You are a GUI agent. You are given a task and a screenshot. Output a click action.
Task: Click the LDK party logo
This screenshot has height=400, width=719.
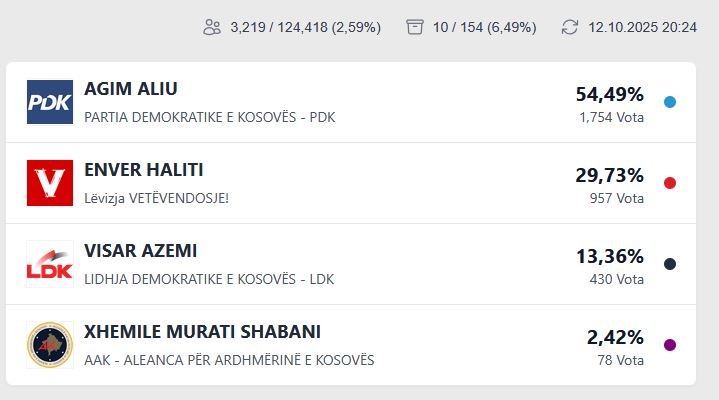(50, 264)
